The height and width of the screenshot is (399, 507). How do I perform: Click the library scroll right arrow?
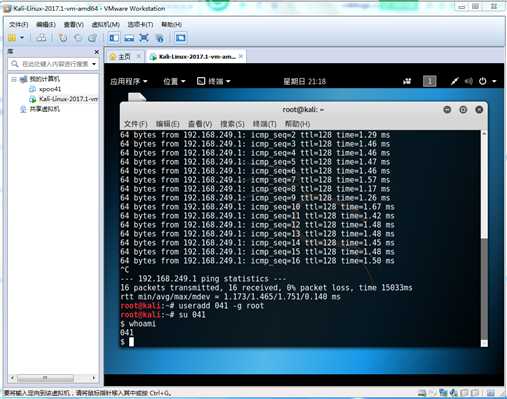tap(93, 378)
